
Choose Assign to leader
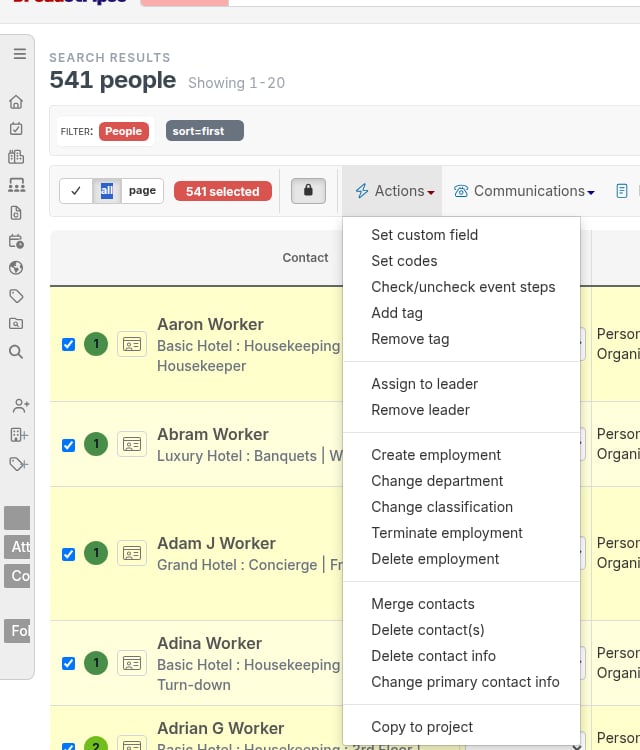pyautogui.click(x=424, y=384)
